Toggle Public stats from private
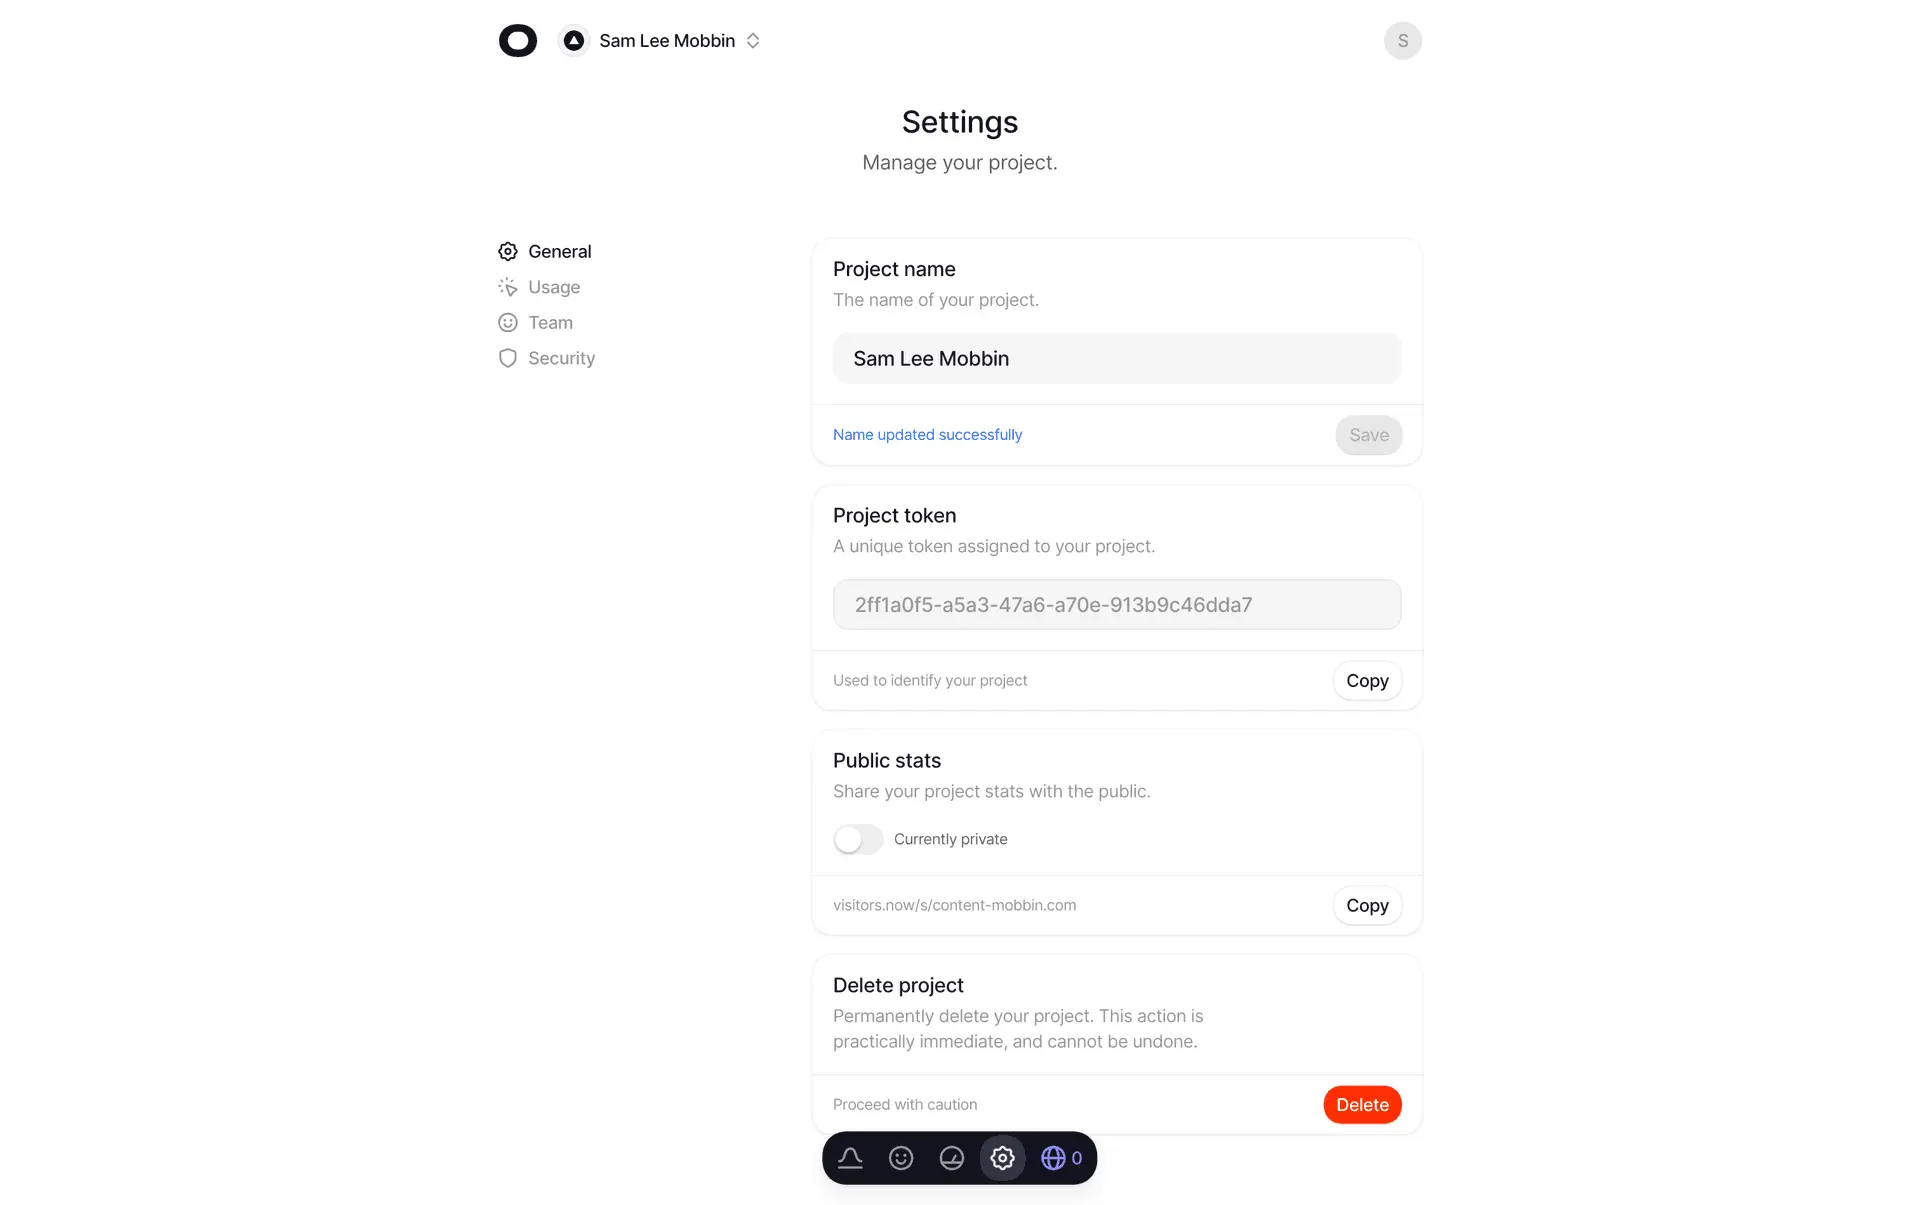 click(x=858, y=839)
